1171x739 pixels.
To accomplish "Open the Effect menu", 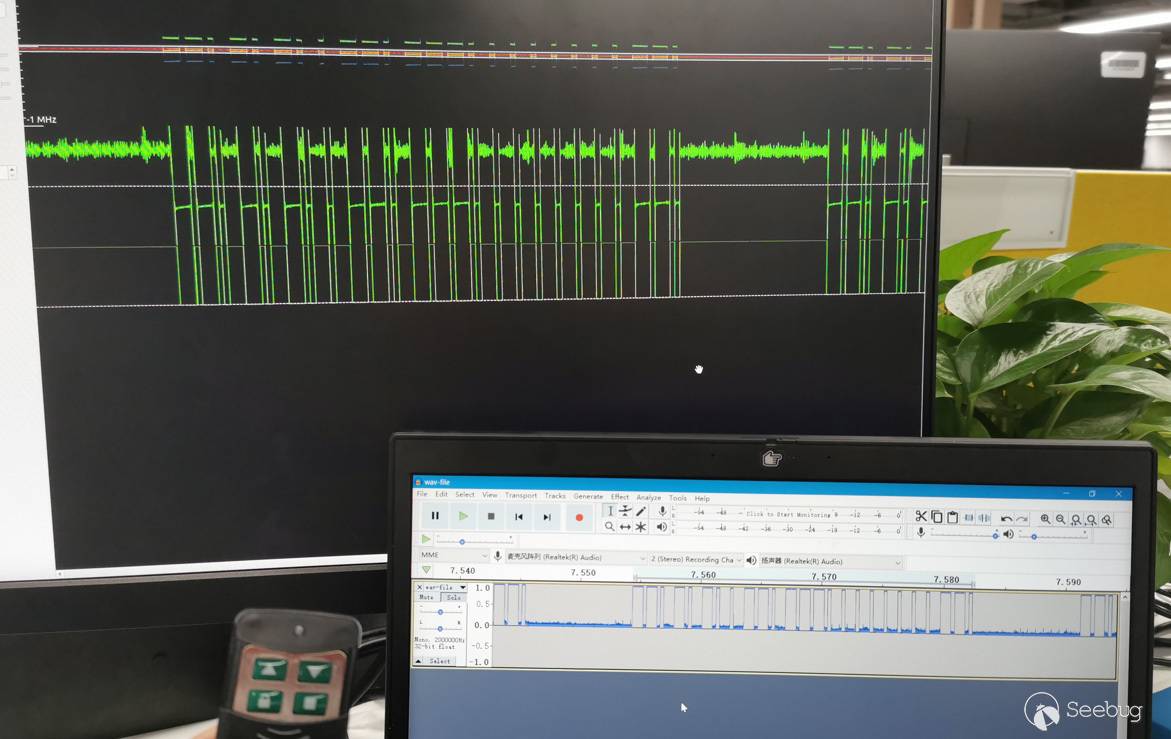I will 620,496.
